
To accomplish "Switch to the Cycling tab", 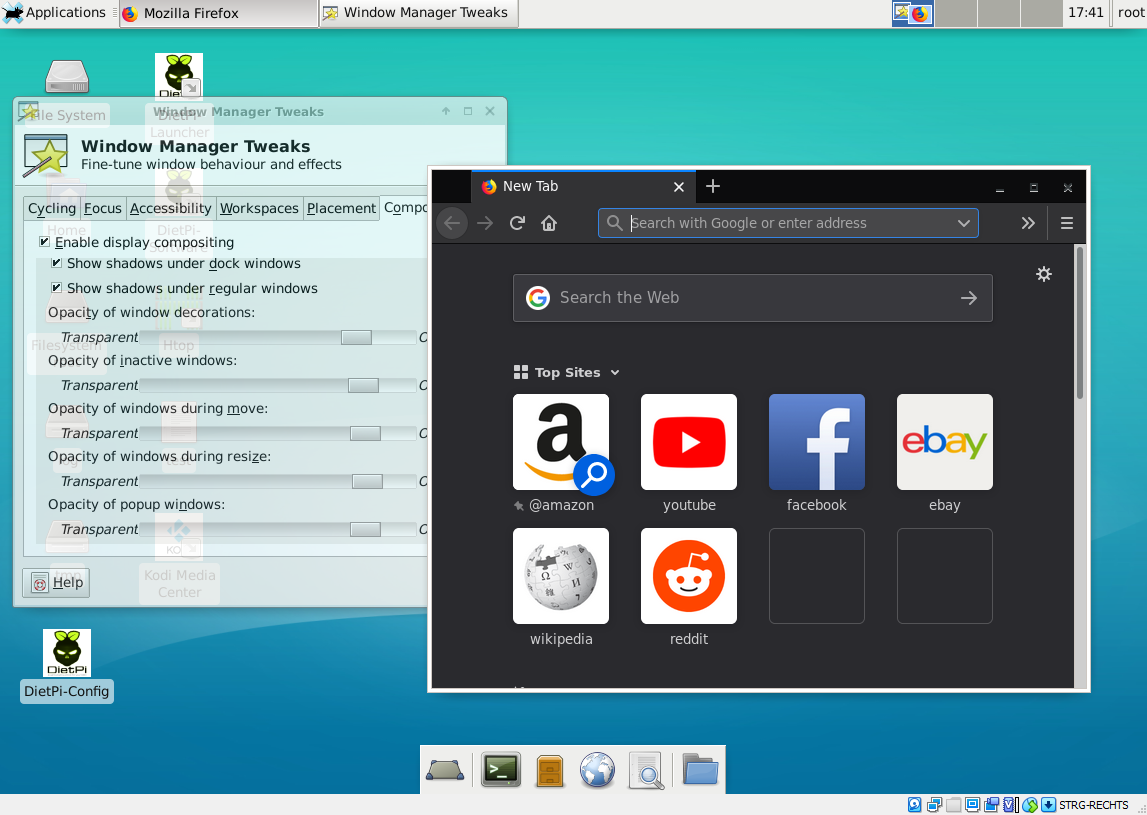I will (51, 209).
